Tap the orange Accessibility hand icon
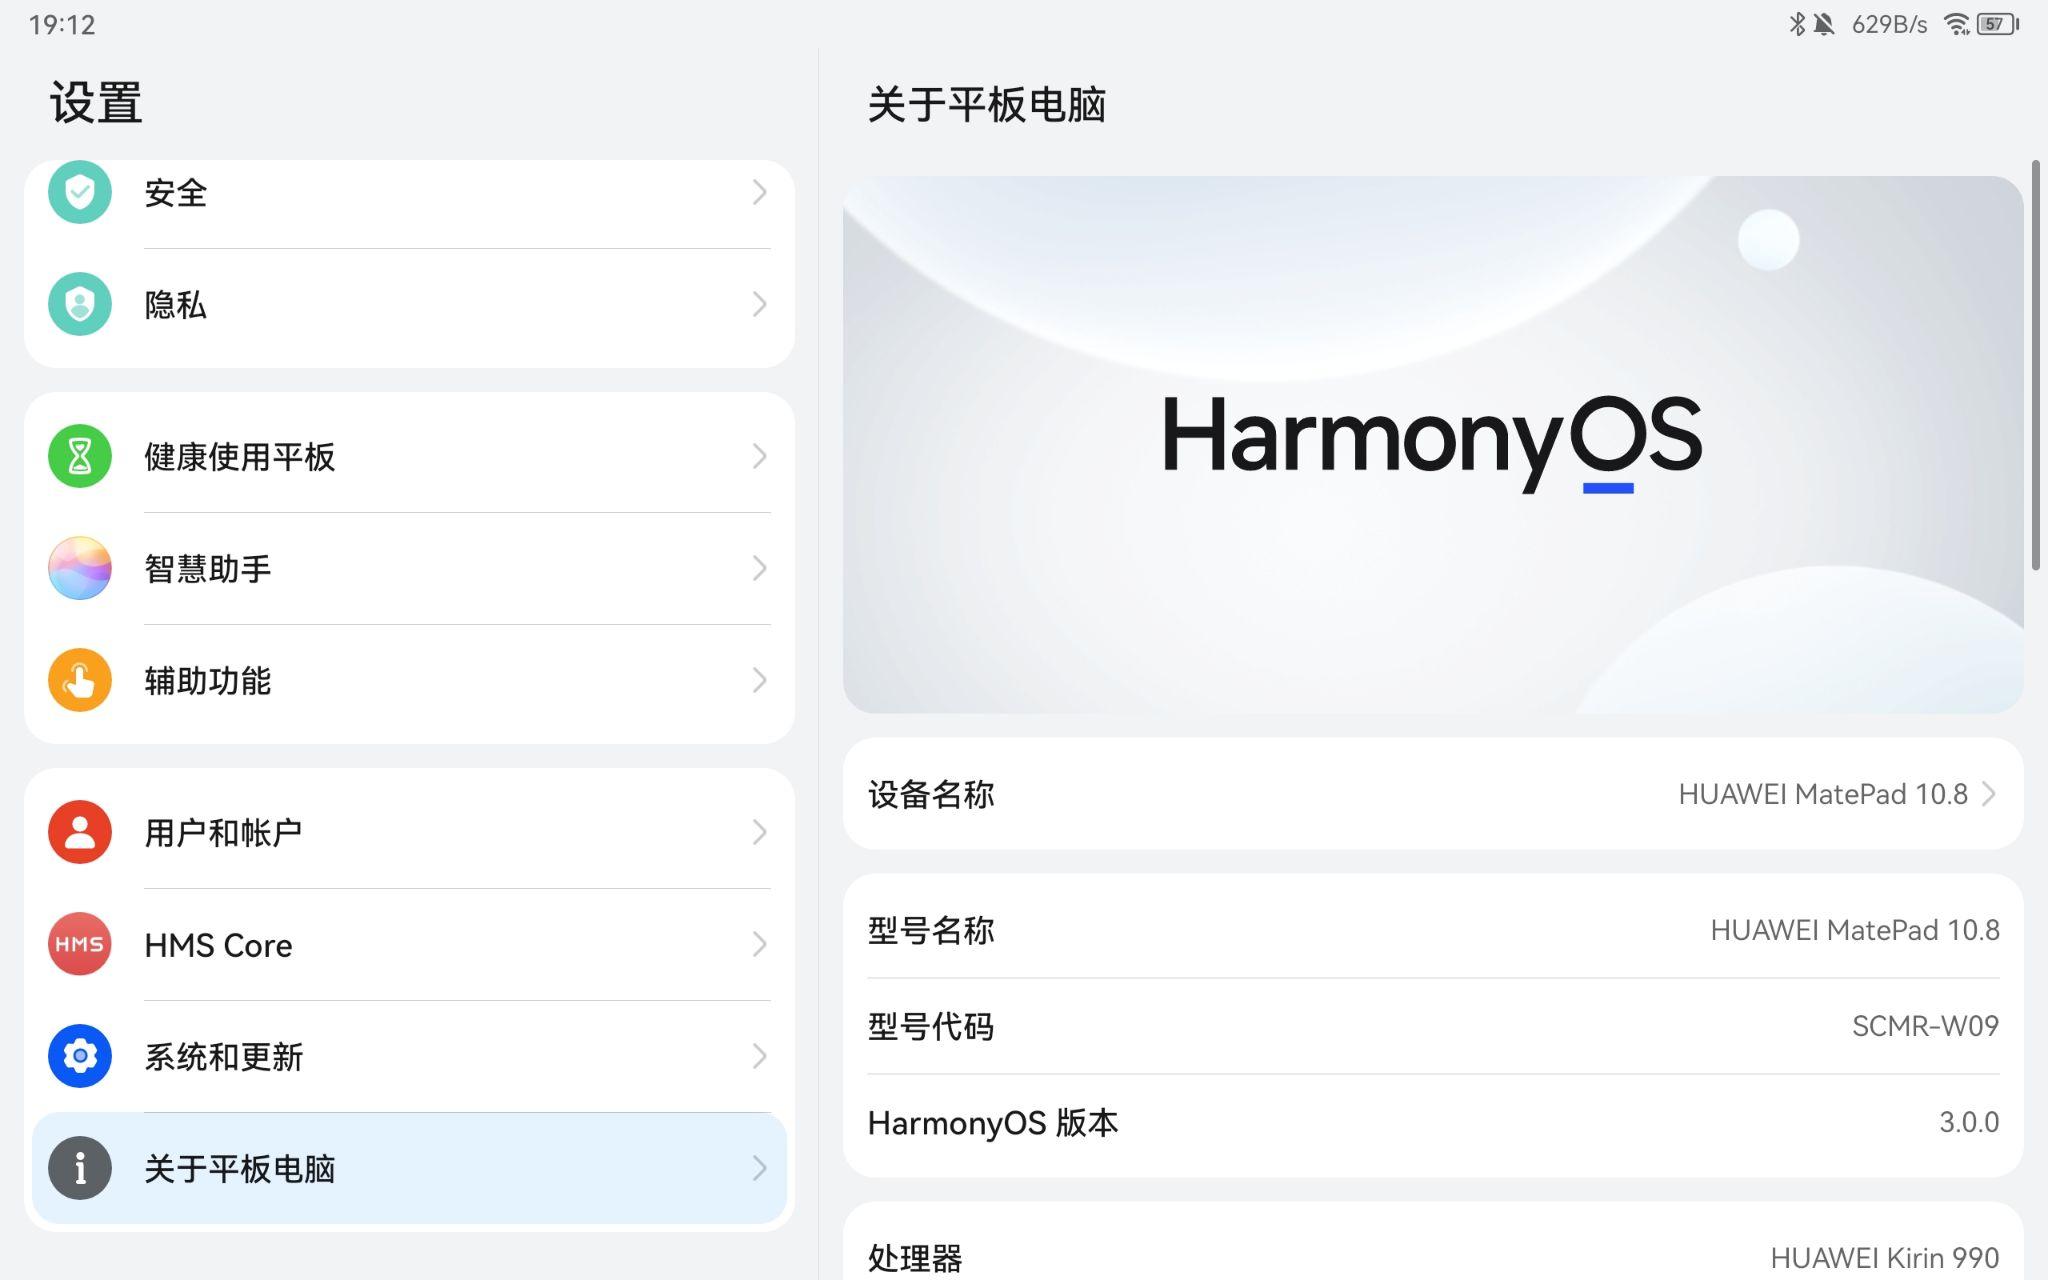The height and width of the screenshot is (1280, 2048). pyautogui.click(x=80, y=680)
